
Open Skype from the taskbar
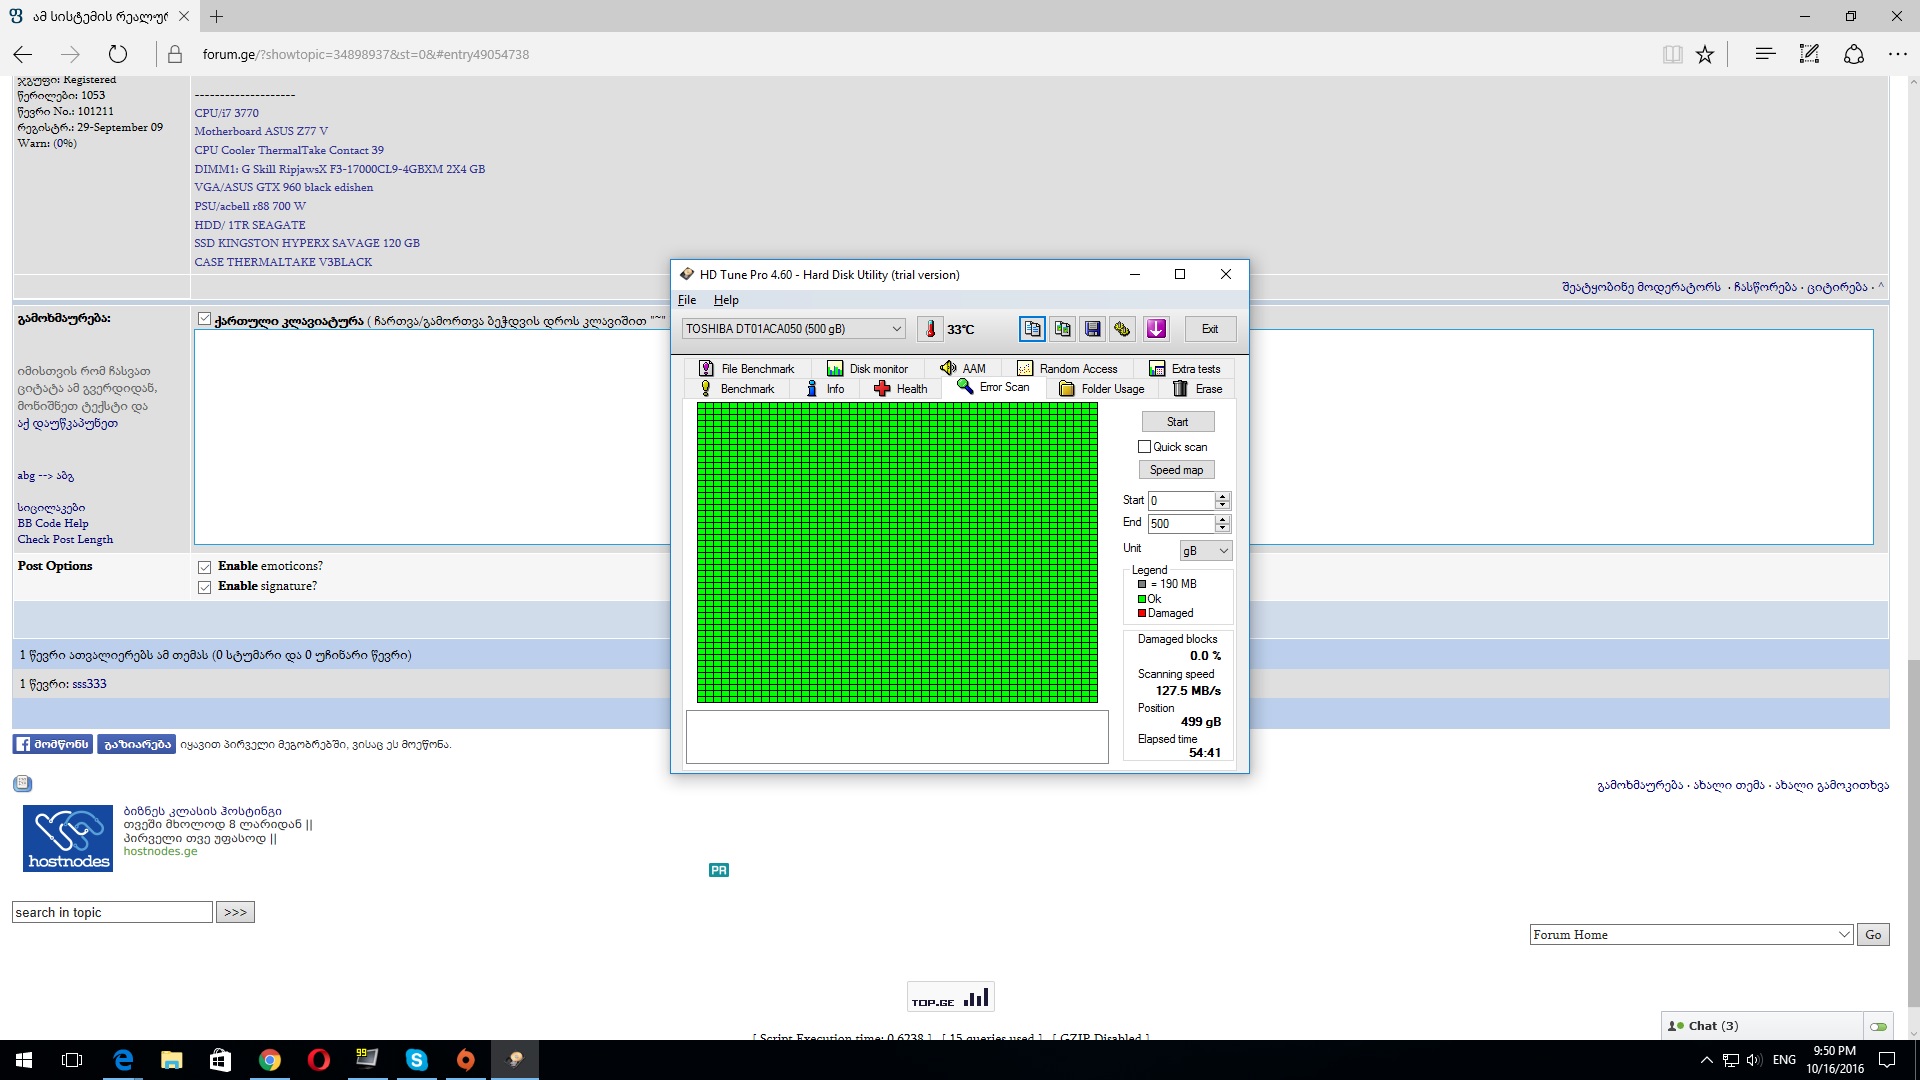tap(416, 1060)
